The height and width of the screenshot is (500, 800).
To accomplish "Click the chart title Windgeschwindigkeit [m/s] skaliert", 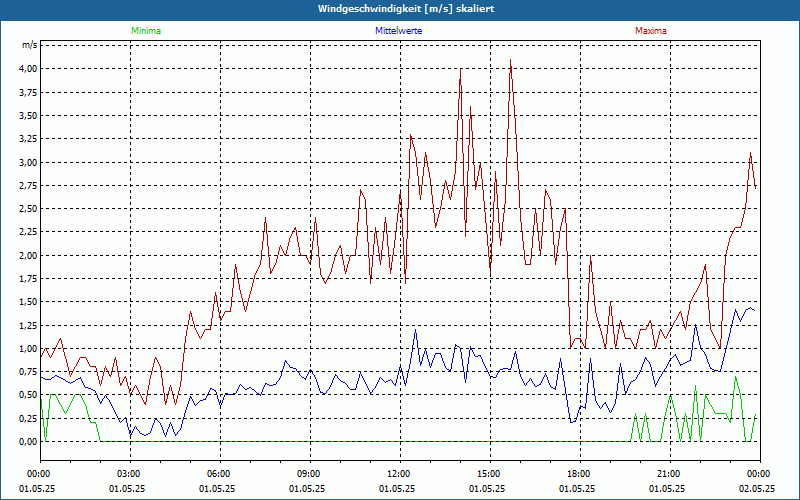I will pos(406,9).
